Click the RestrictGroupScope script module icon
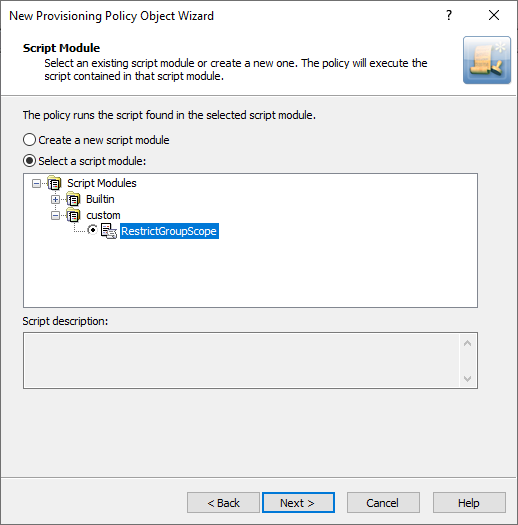518x525 pixels. point(109,231)
